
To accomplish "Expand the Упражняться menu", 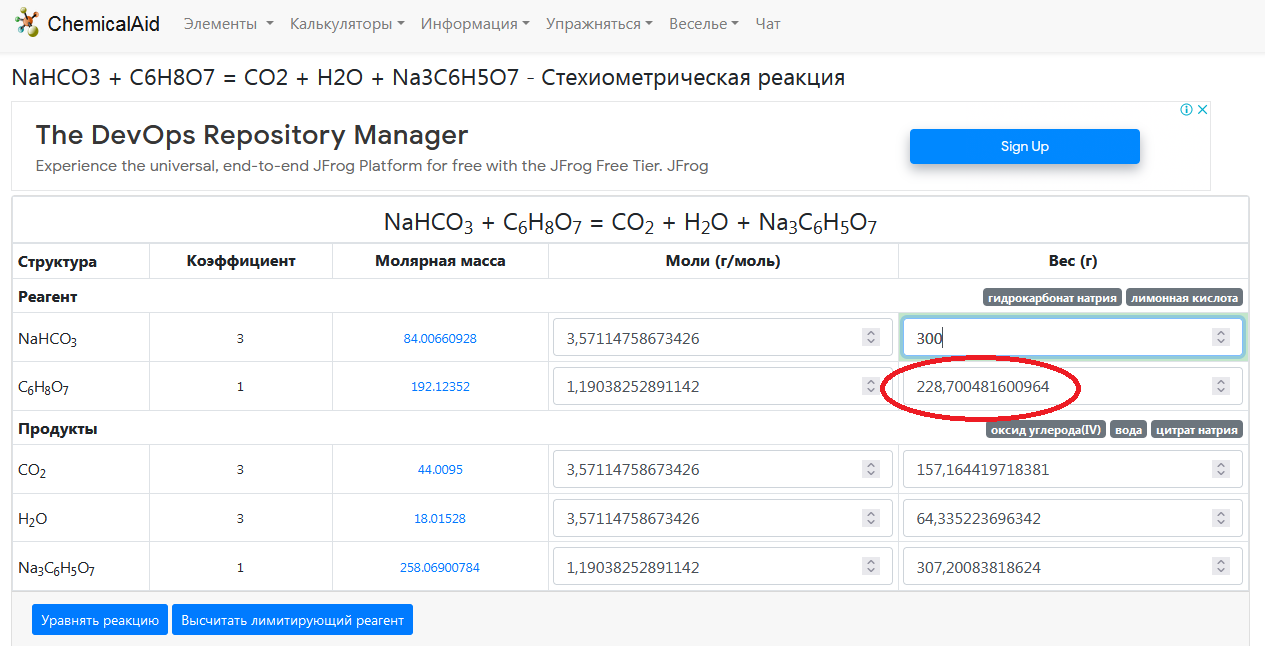I will click(599, 24).
